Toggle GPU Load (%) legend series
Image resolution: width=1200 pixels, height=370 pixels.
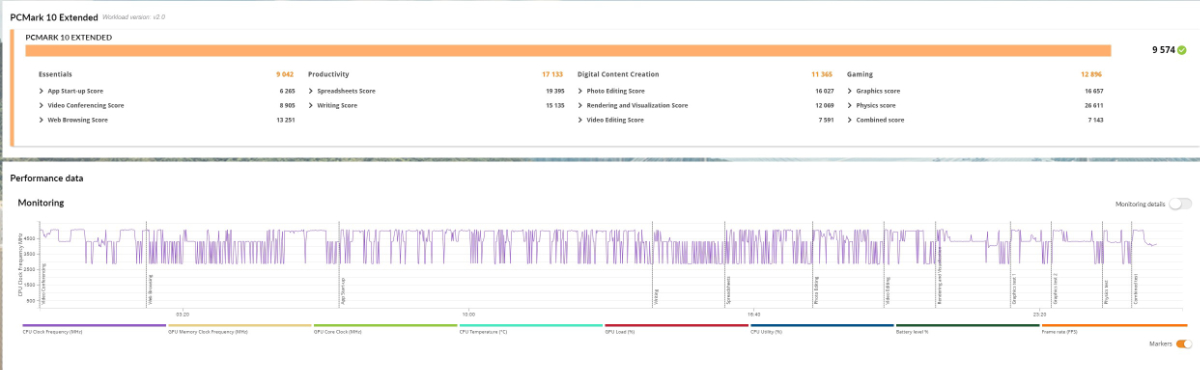(676, 327)
